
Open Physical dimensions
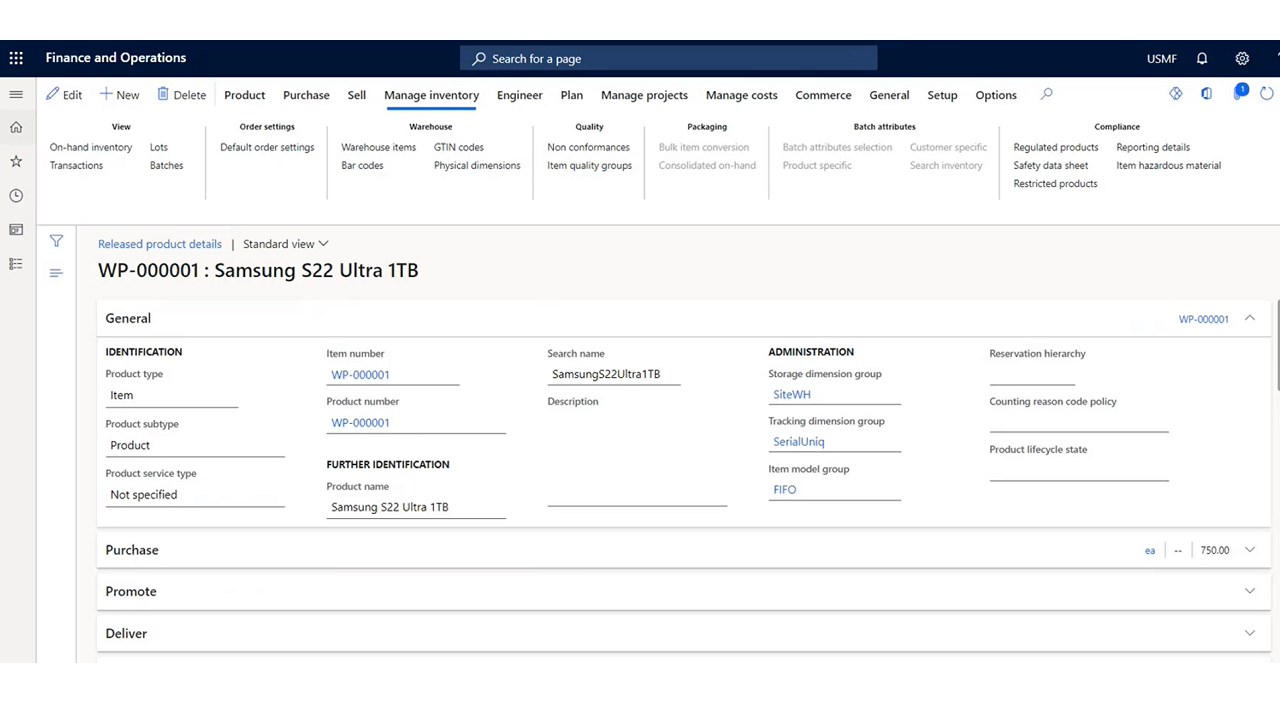477,165
